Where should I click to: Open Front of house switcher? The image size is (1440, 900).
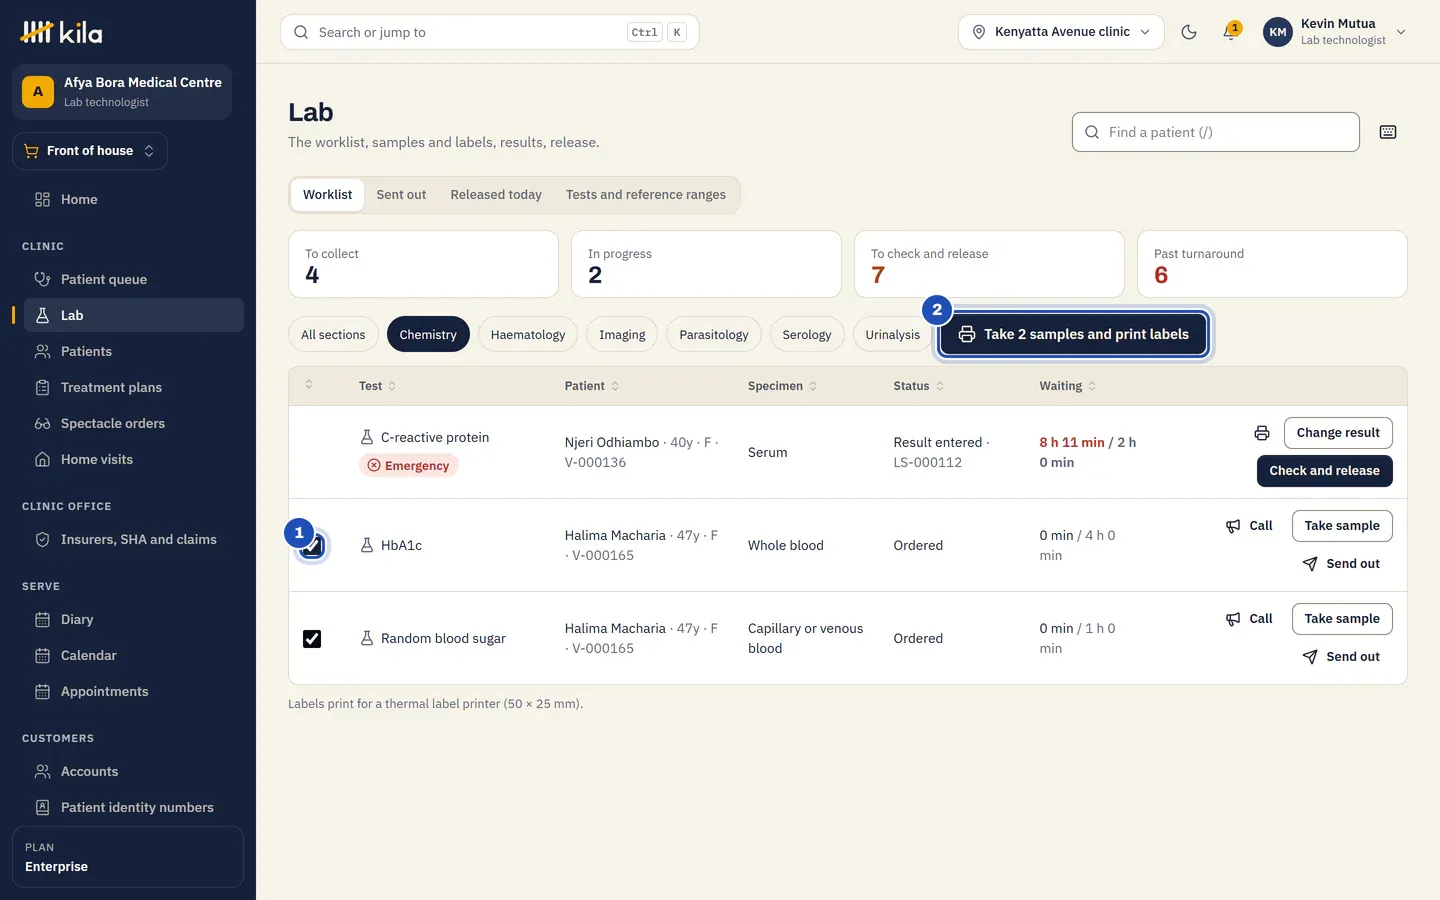click(90, 151)
